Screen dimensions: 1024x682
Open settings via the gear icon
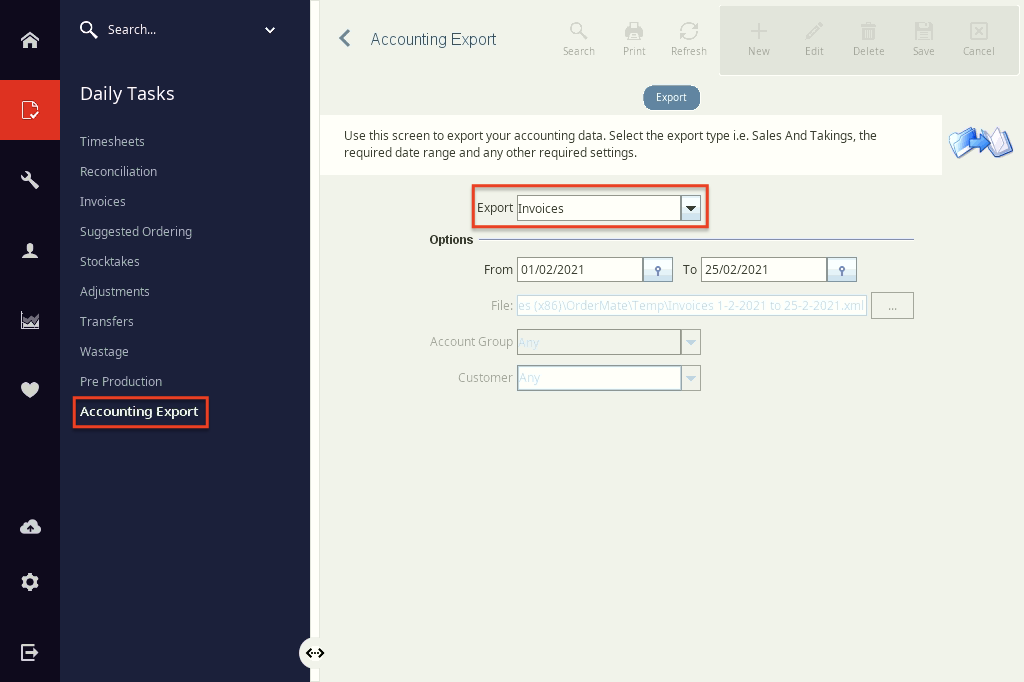(x=29, y=581)
